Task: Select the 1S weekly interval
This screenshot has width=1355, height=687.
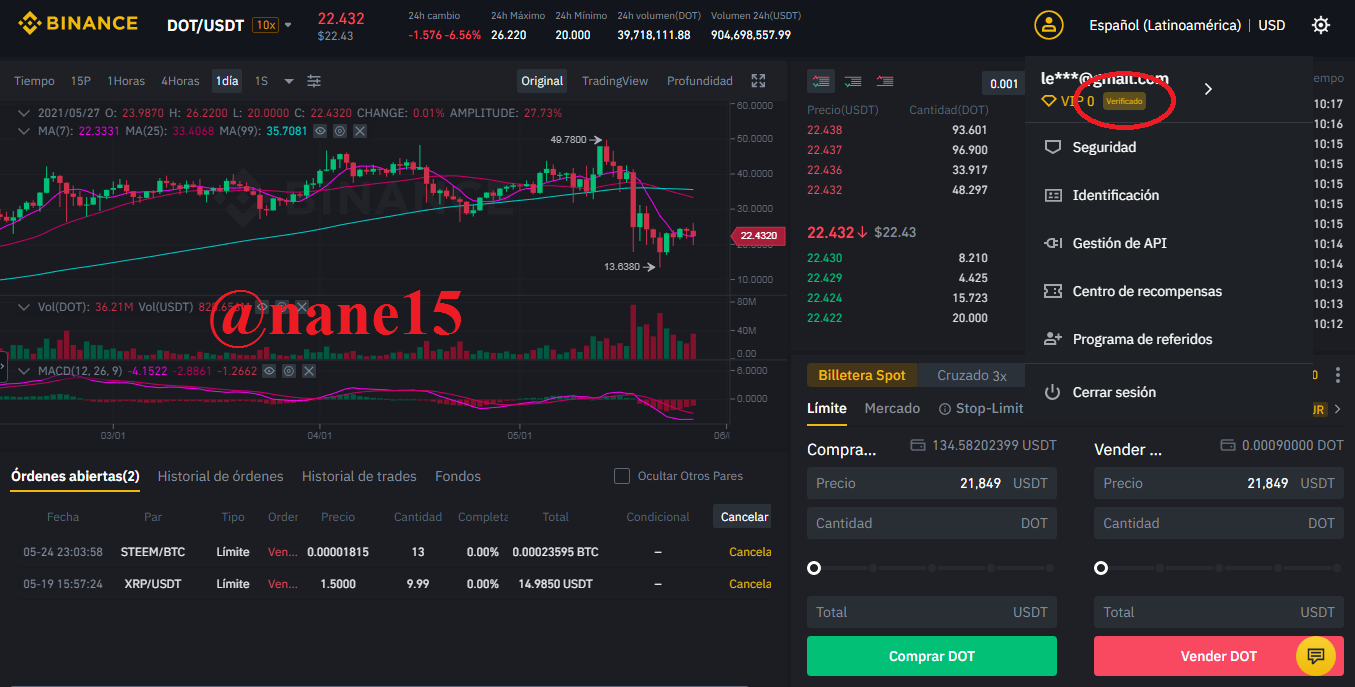Action: (261, 81)
